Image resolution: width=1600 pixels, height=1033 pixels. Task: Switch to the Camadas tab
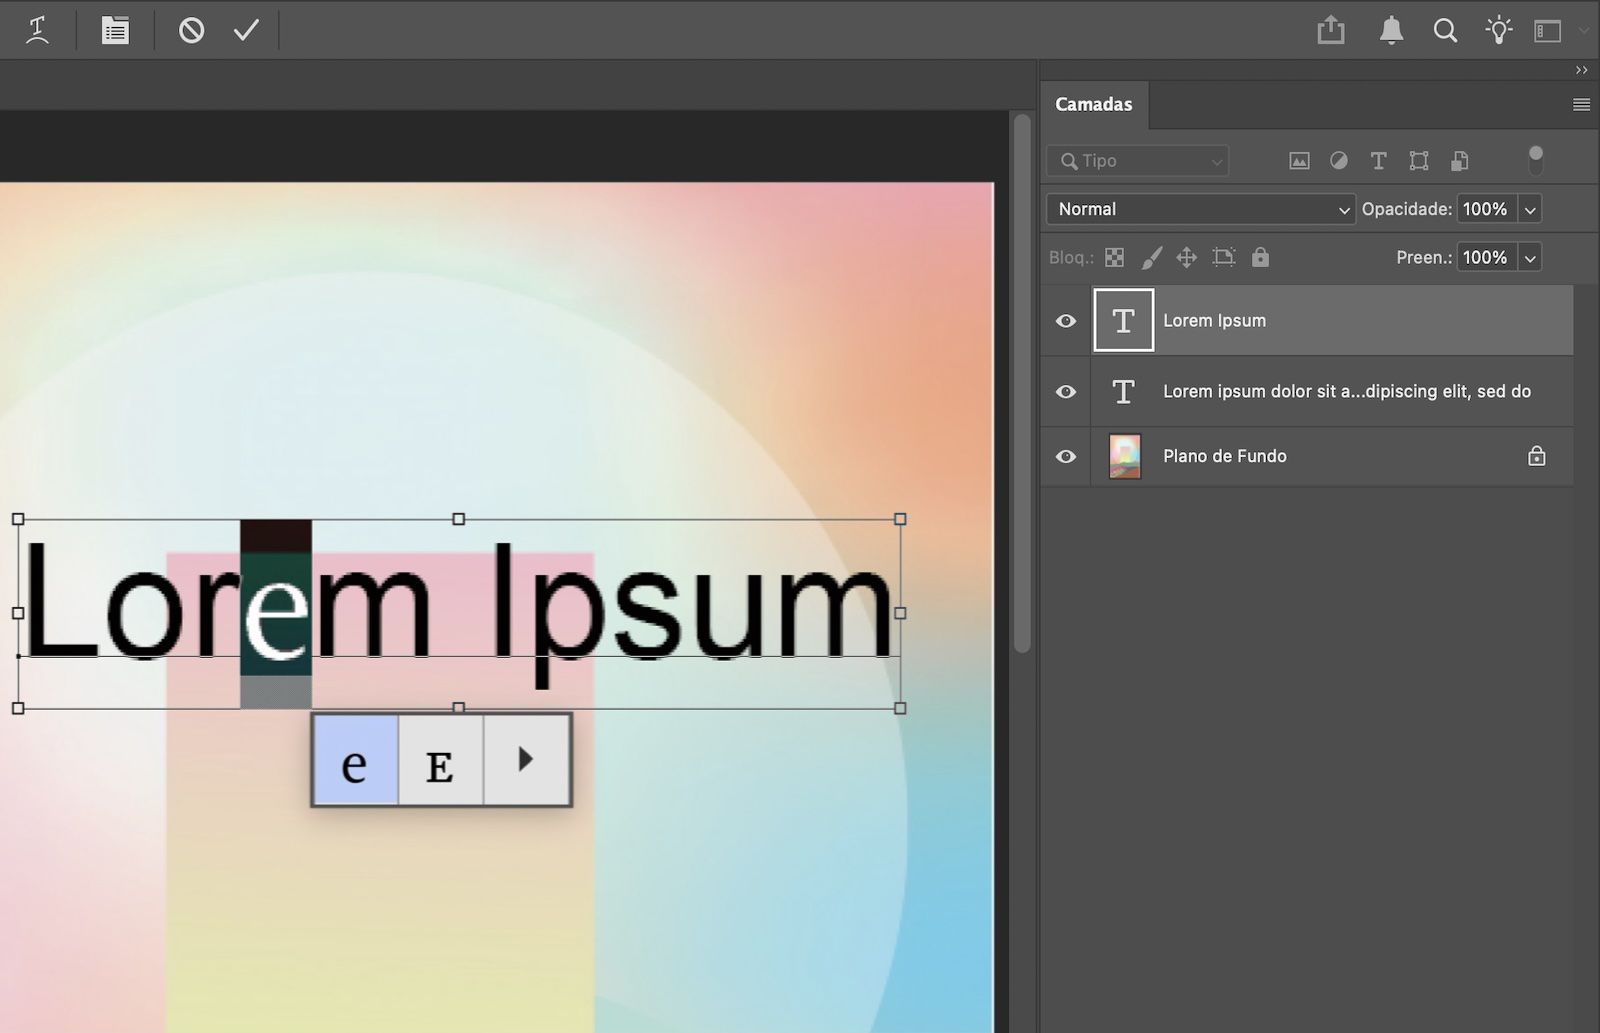click(x=1094, y=104)
